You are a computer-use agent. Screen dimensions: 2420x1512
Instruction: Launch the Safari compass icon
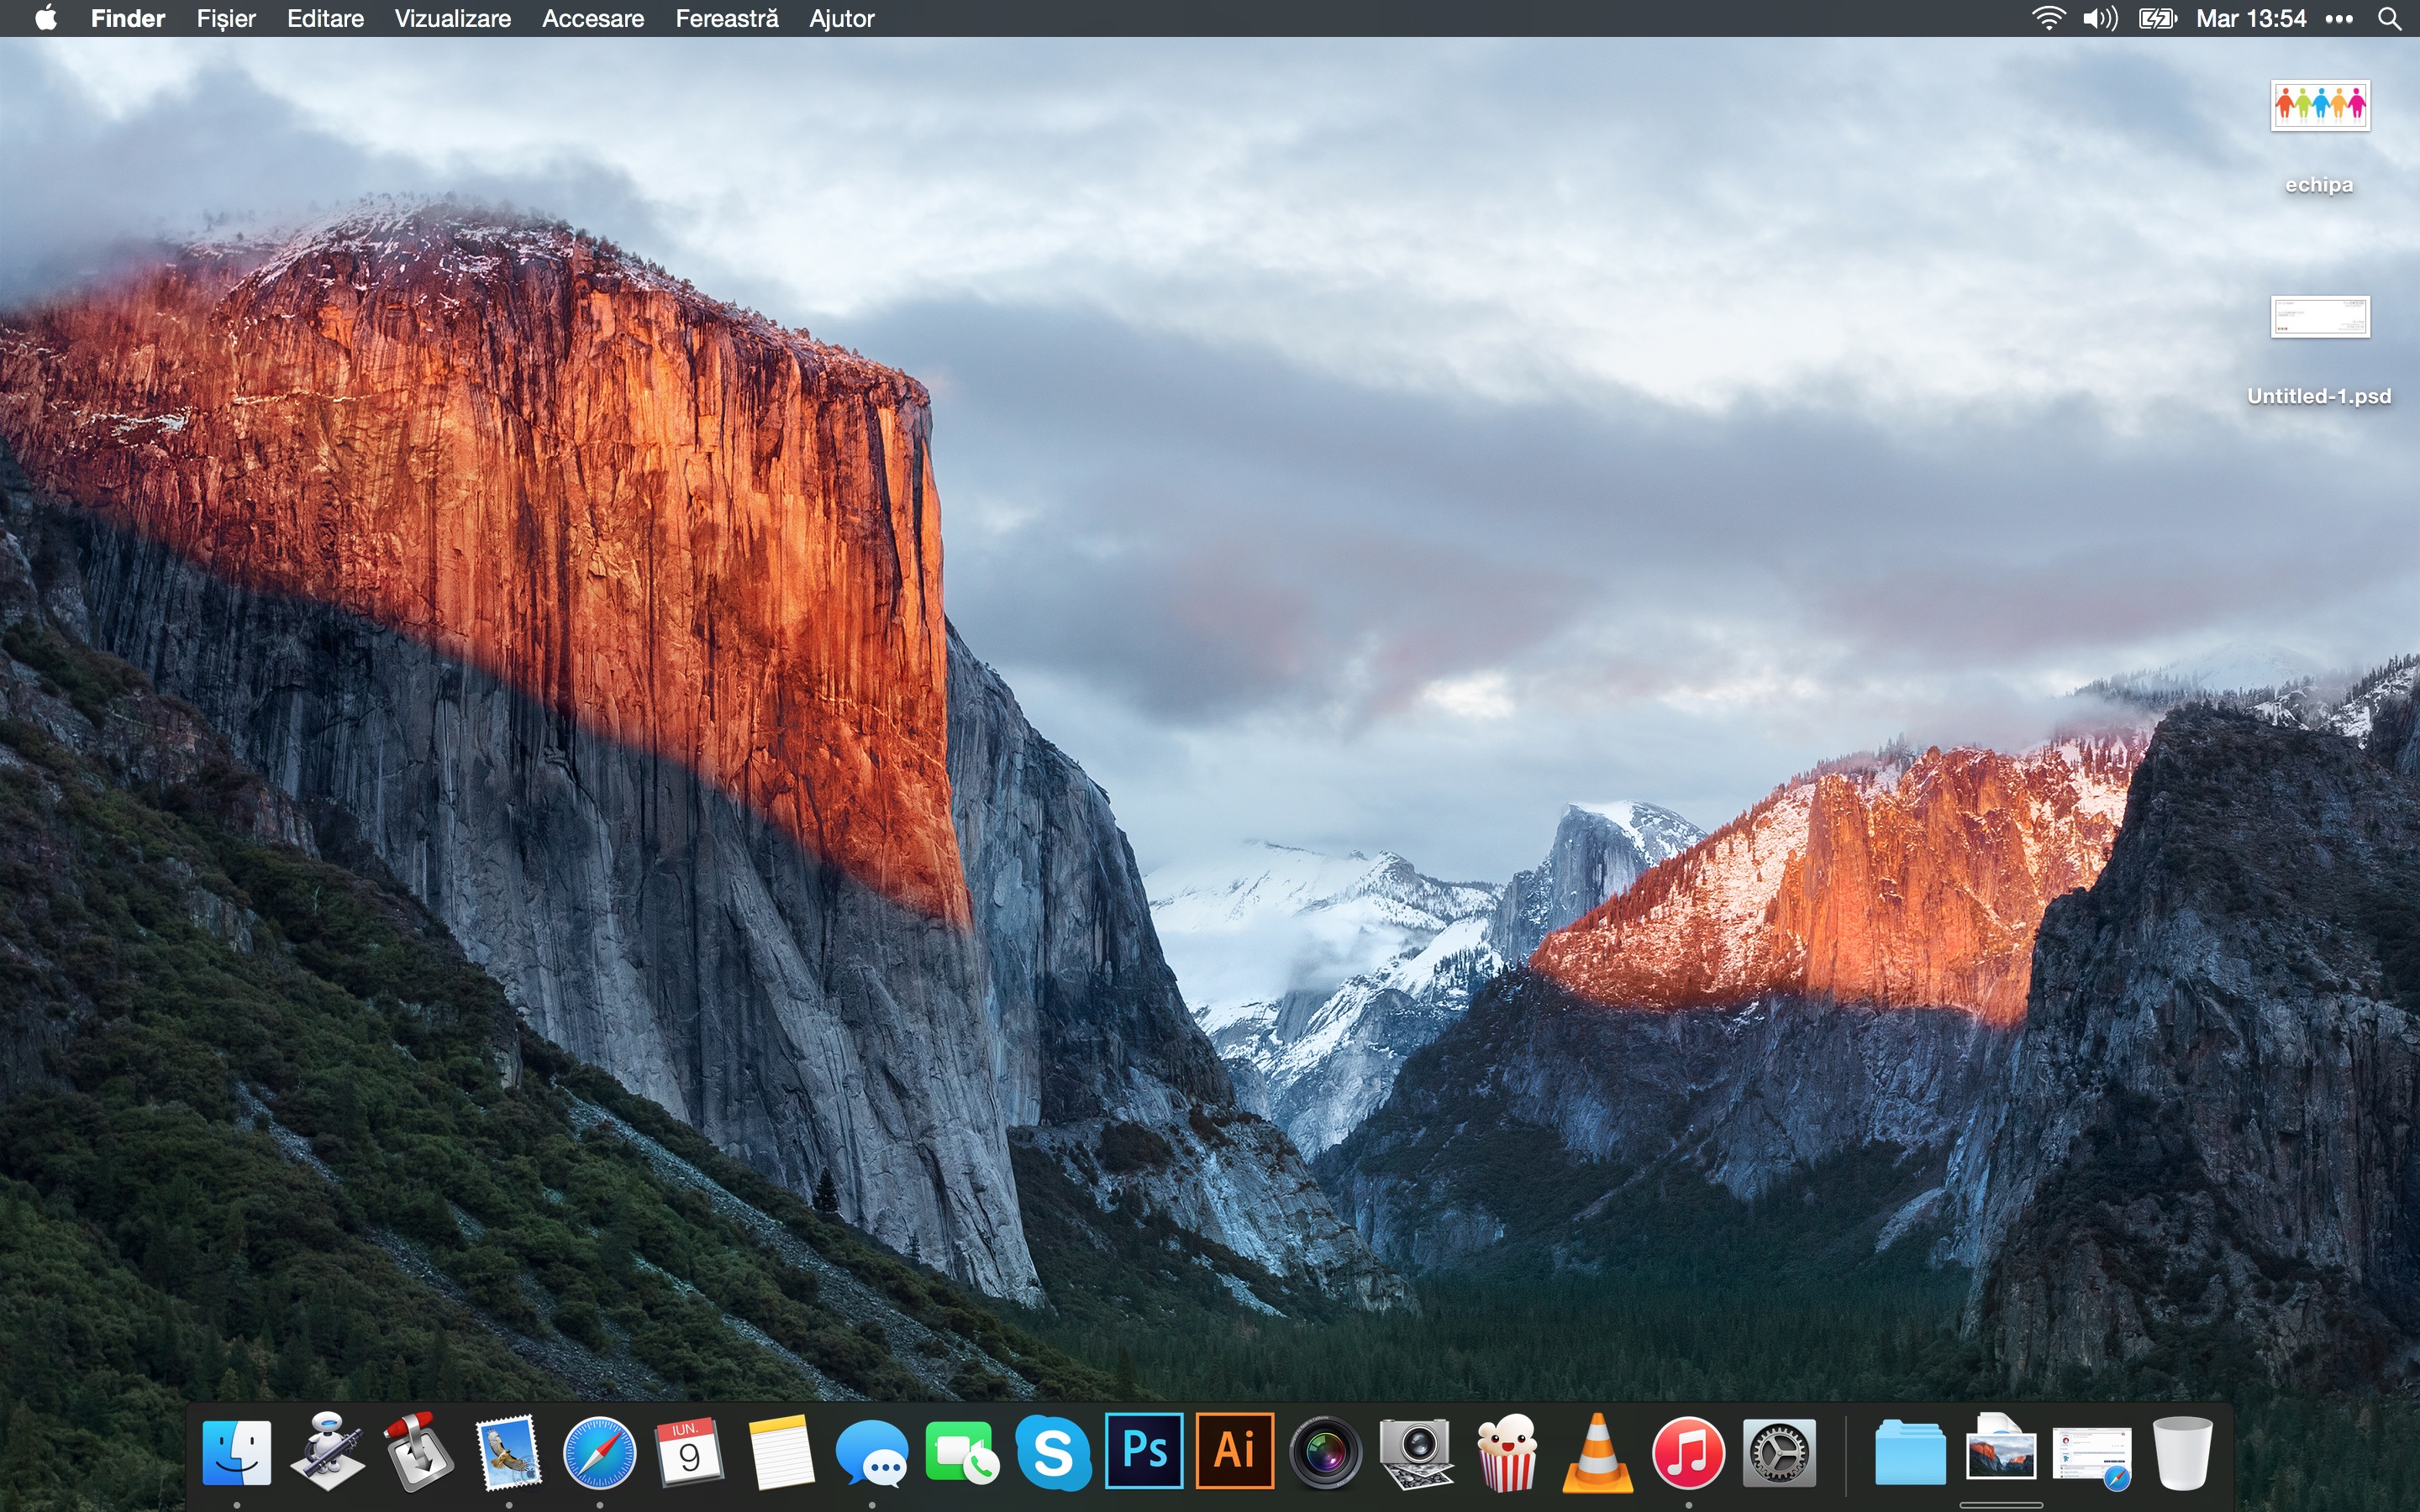tap(600, 1452)
